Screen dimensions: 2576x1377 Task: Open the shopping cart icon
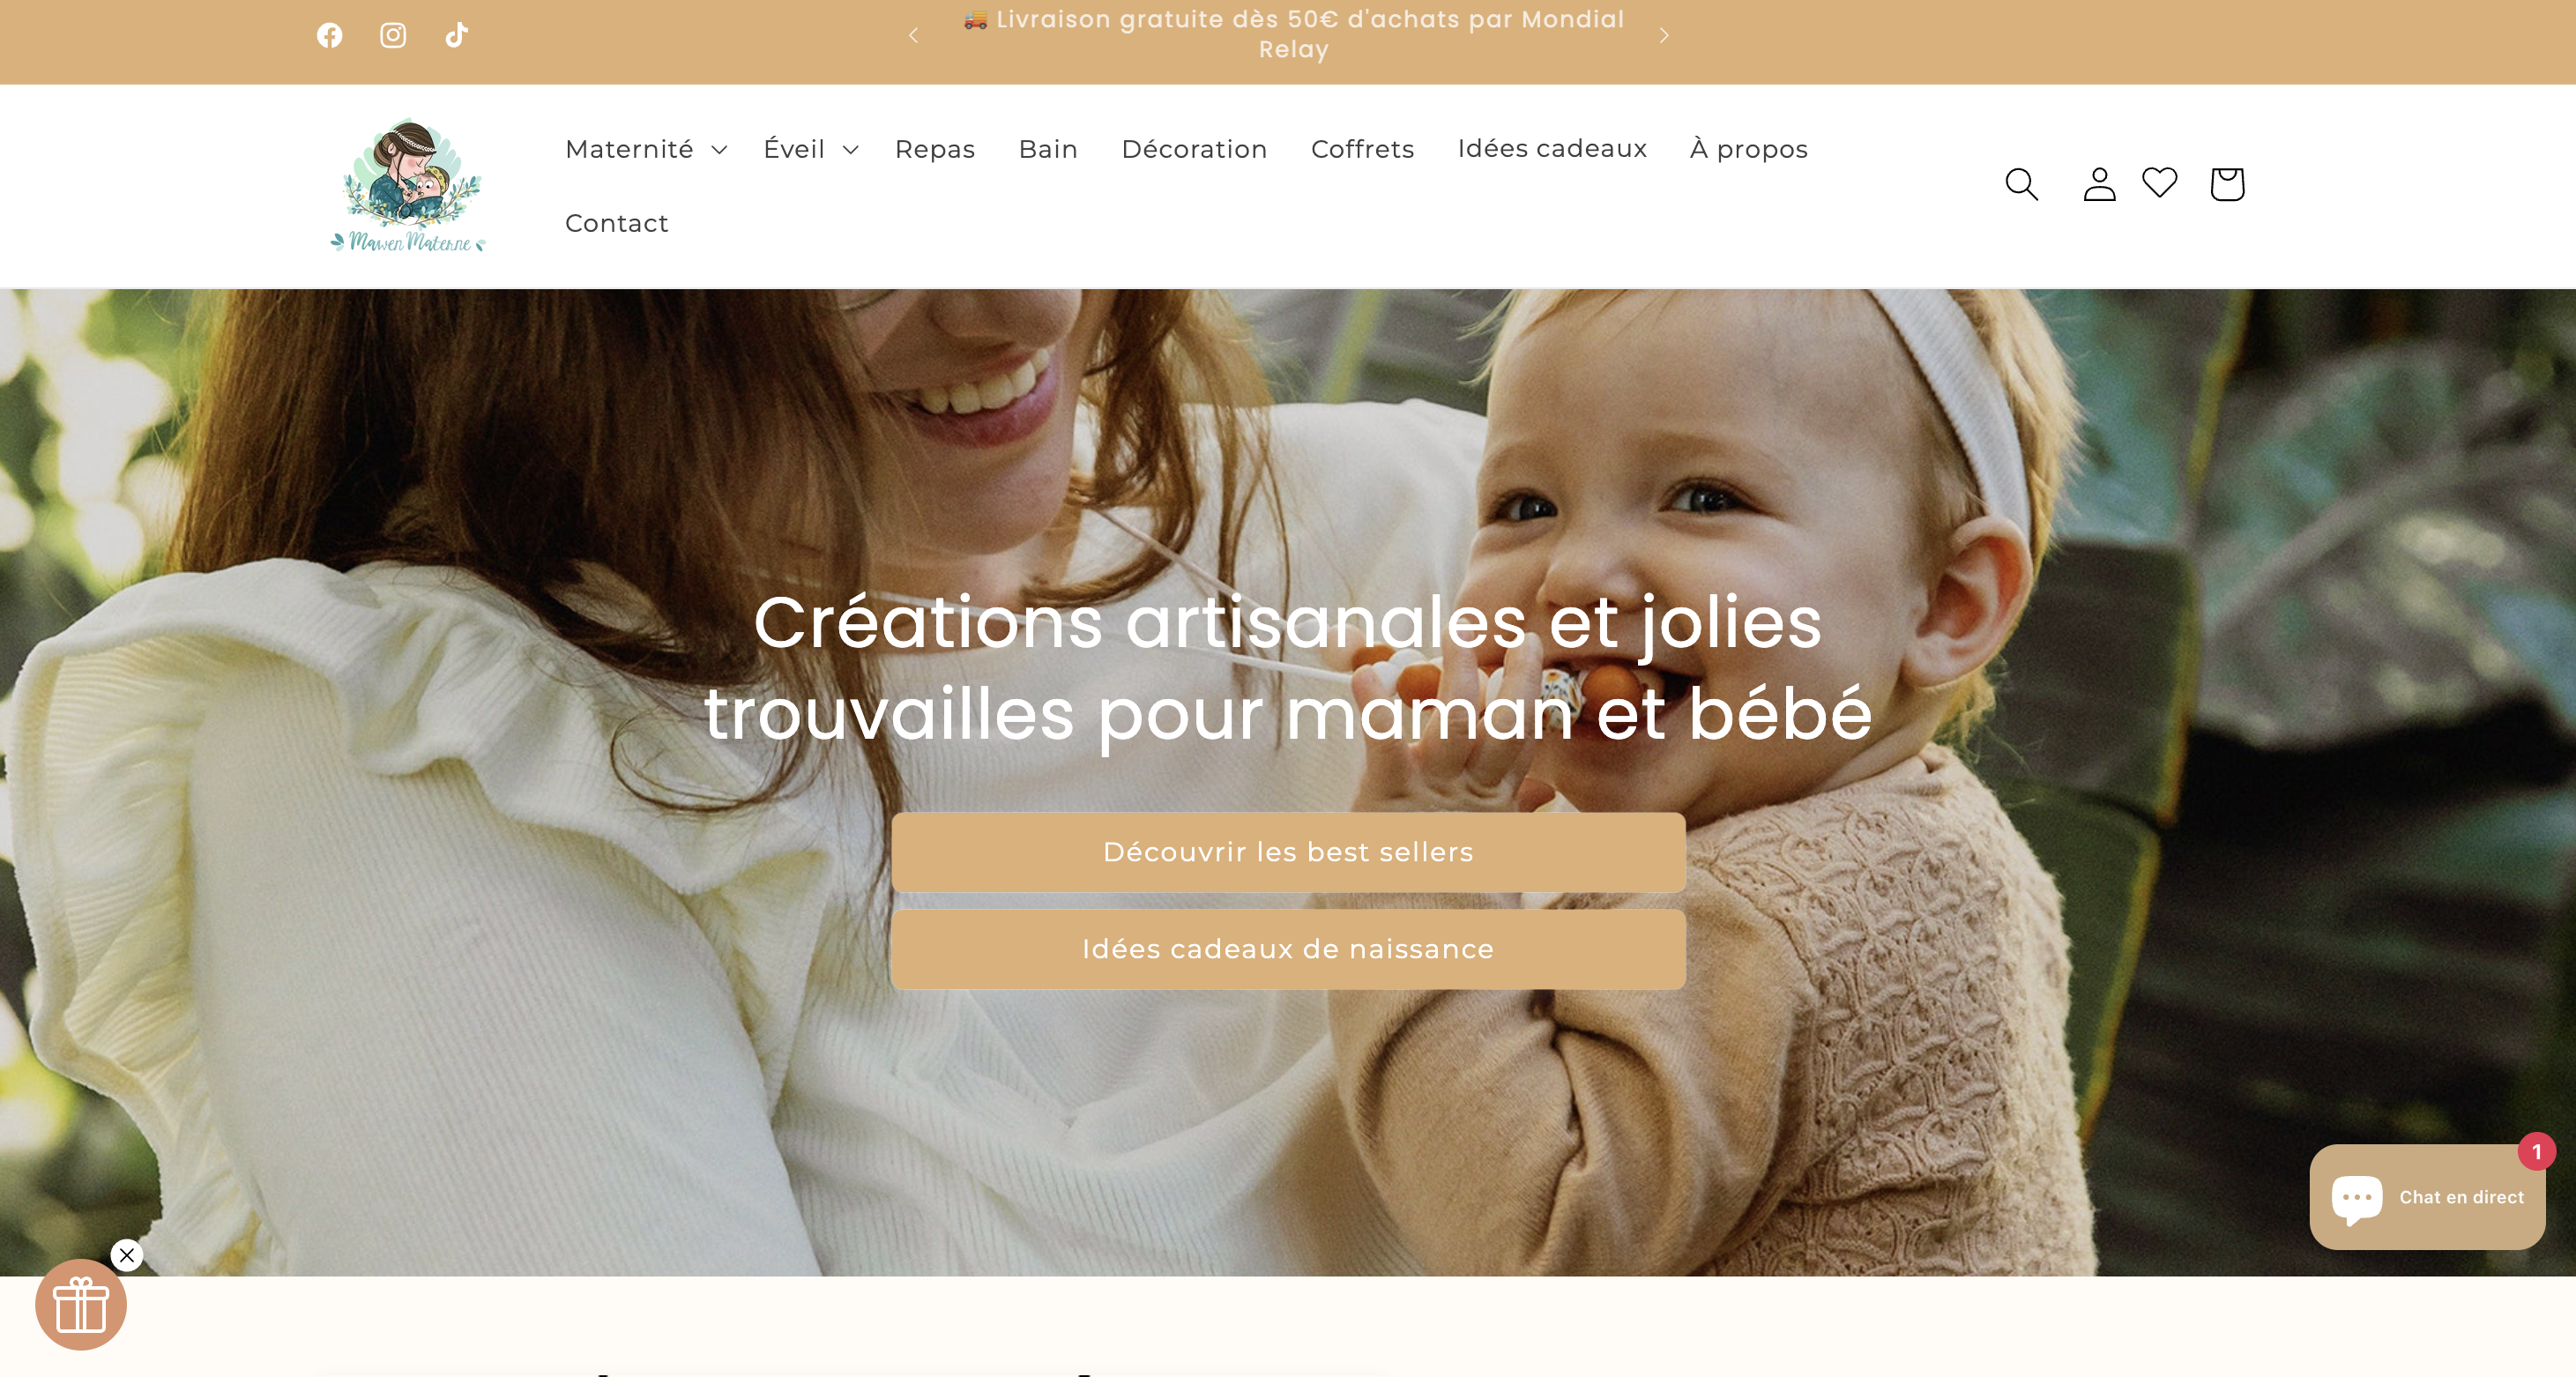point(2227,184)
